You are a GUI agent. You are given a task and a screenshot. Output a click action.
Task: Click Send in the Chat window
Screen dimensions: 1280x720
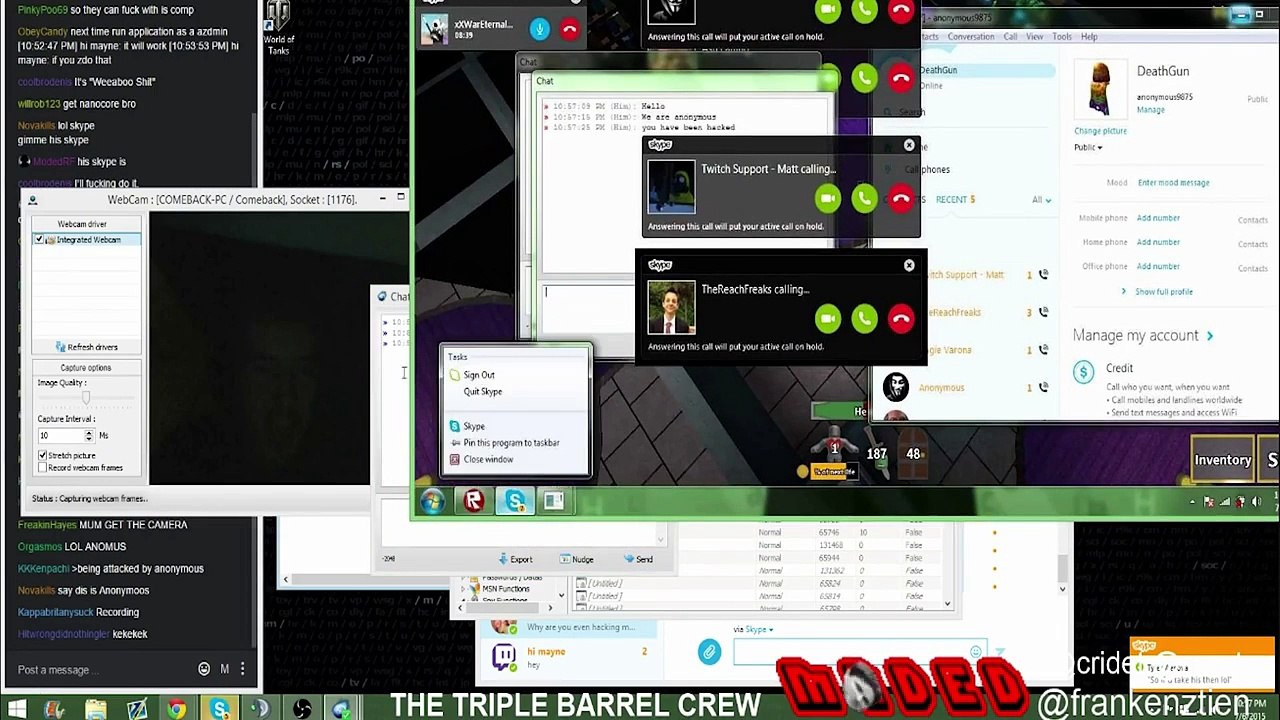638,560
